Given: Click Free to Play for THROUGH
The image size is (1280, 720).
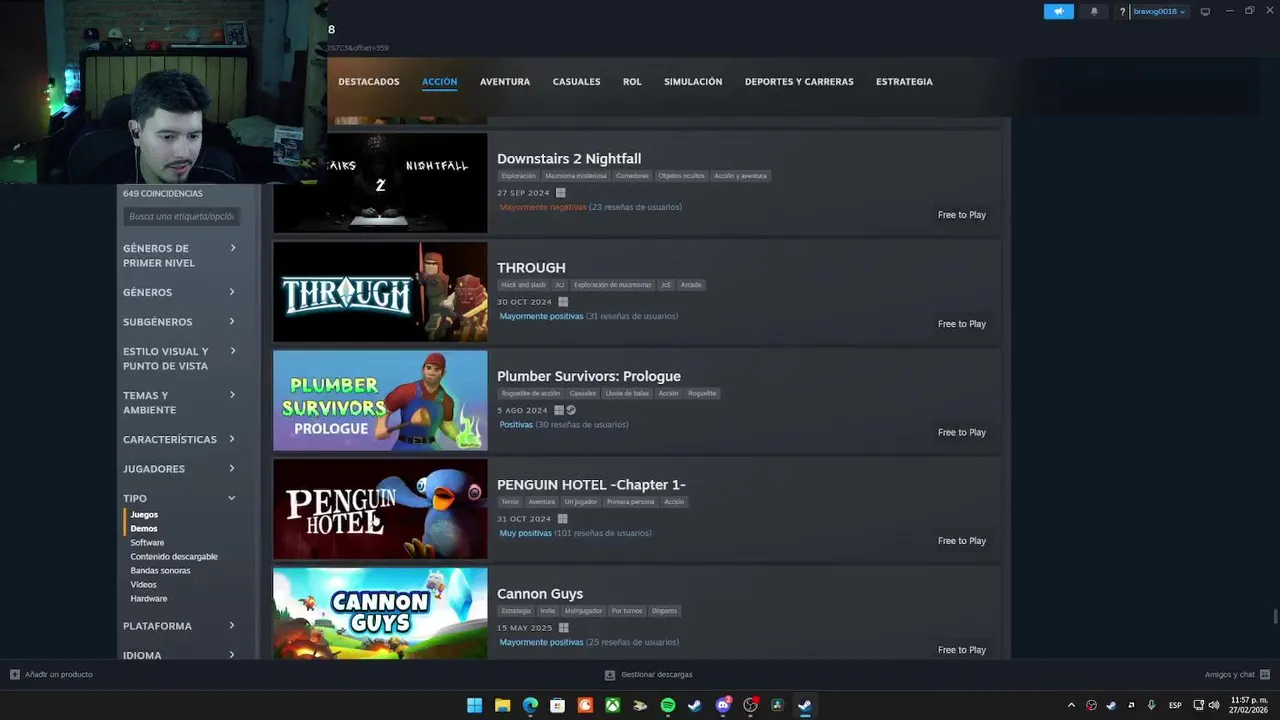Looking at the screenshot, I should (962, 324).
